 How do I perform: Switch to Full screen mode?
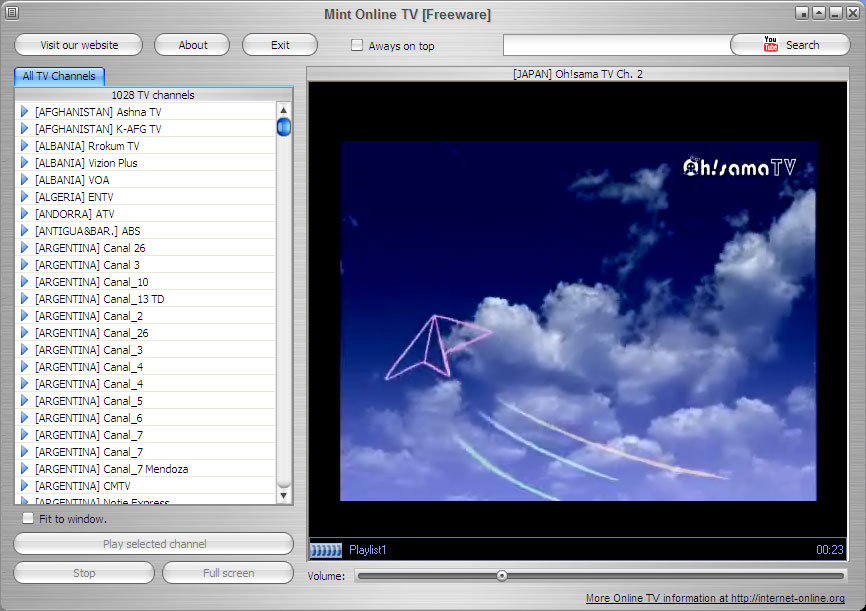pyautogui.click(x=227, y=572)
